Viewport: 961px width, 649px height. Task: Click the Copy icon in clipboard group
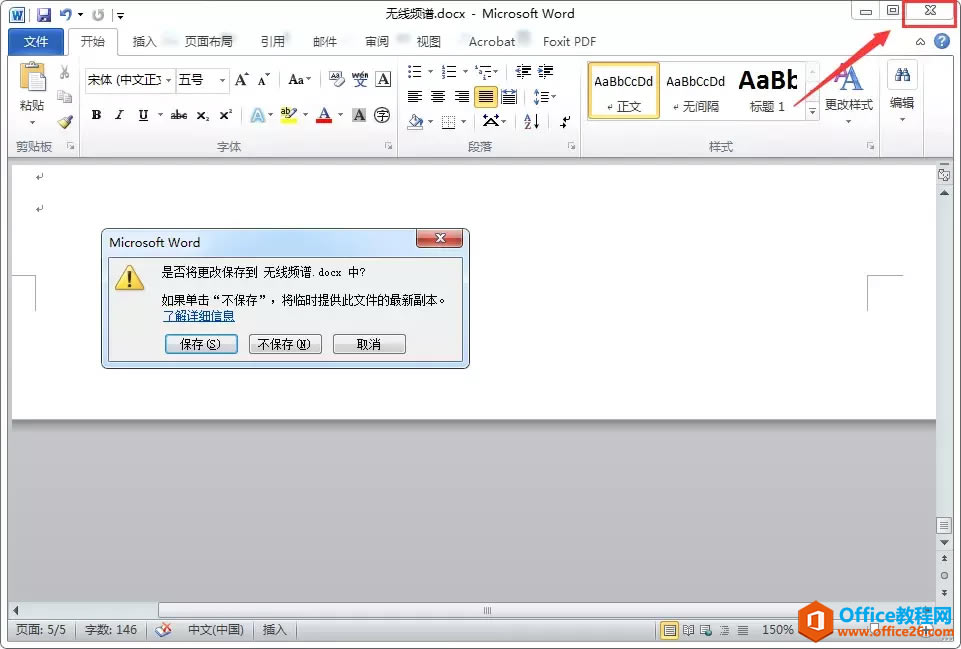pyautogui.click(x=64, y=96)
